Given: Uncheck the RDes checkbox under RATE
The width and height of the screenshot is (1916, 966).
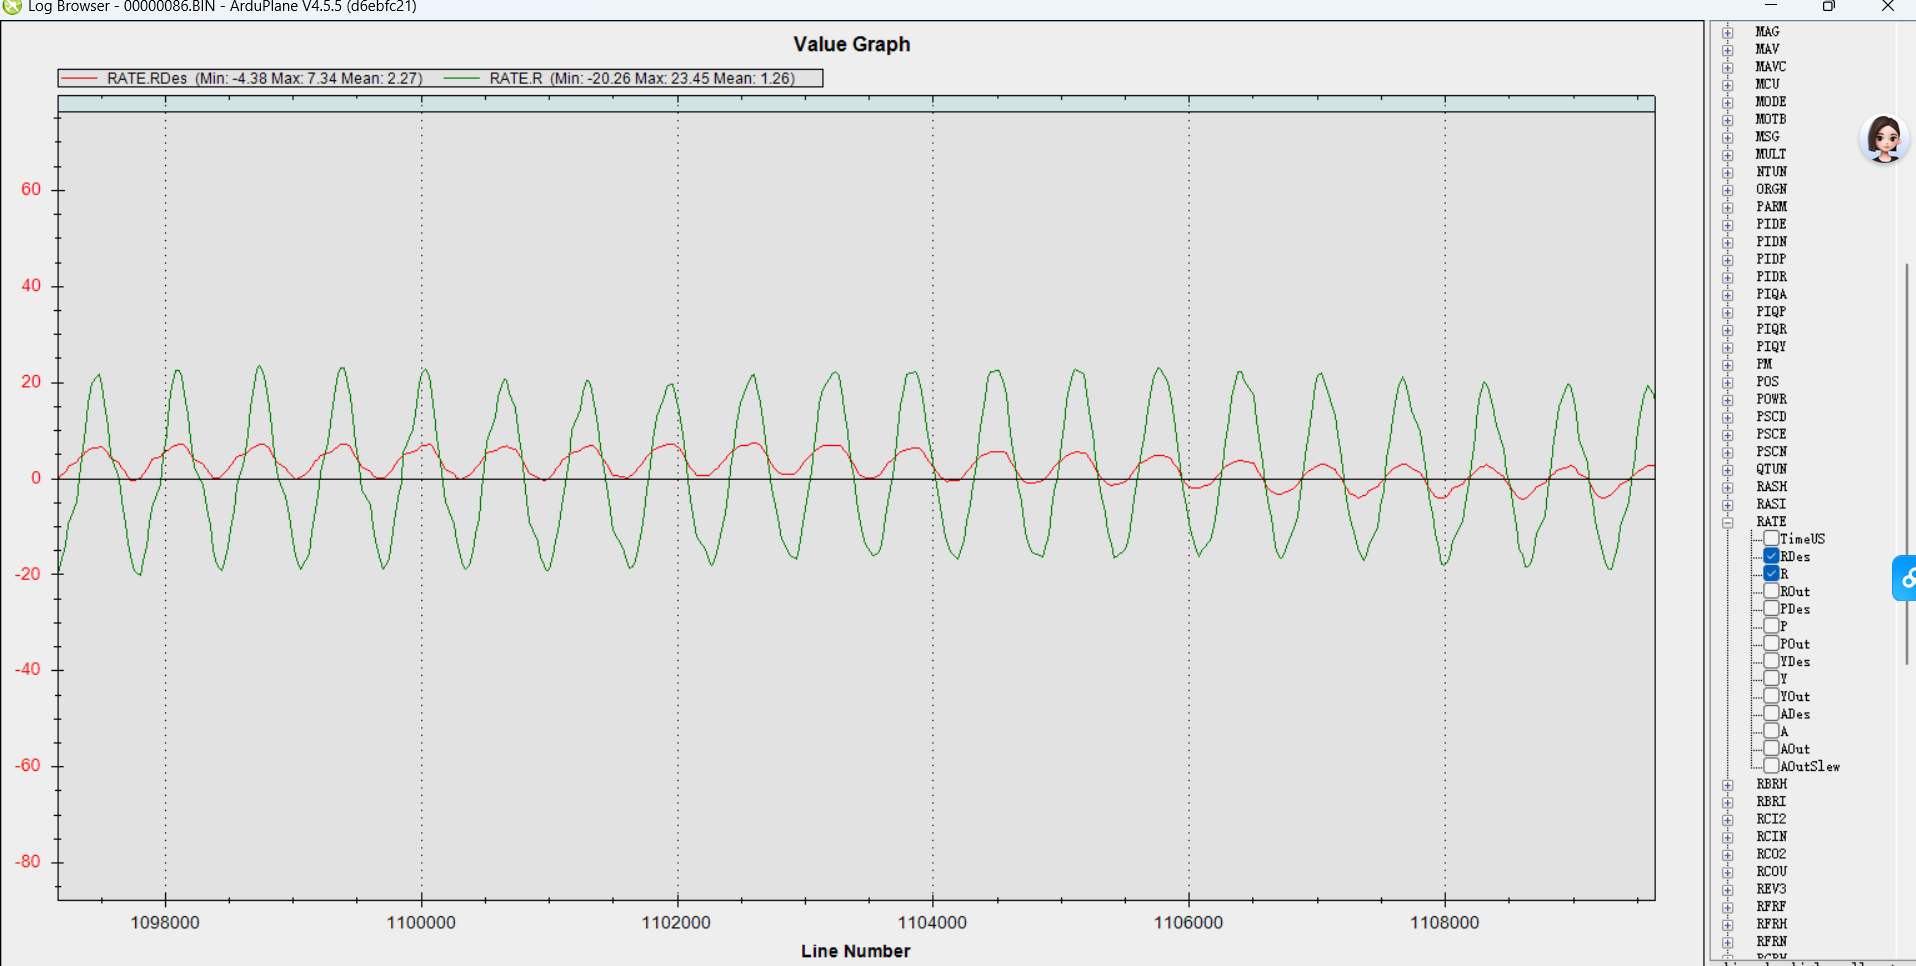Looking at the screenshot, I should [1771, 556].
